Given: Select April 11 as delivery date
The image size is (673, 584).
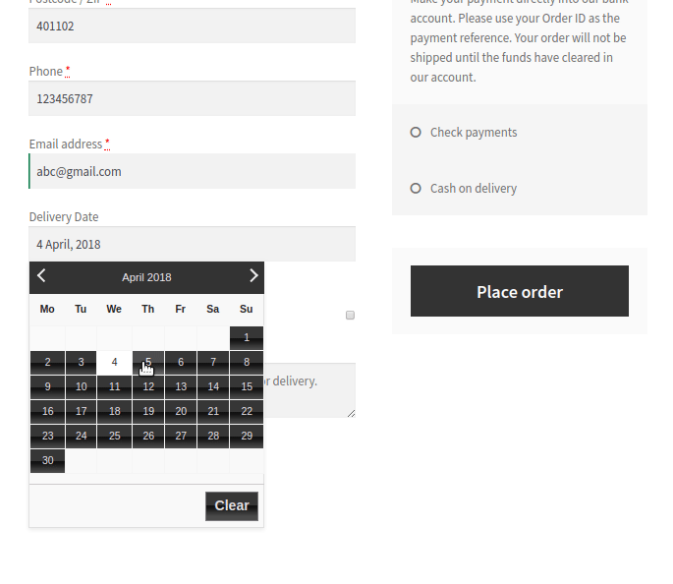Looking at the screenshot, I should (x=114, y=387).
